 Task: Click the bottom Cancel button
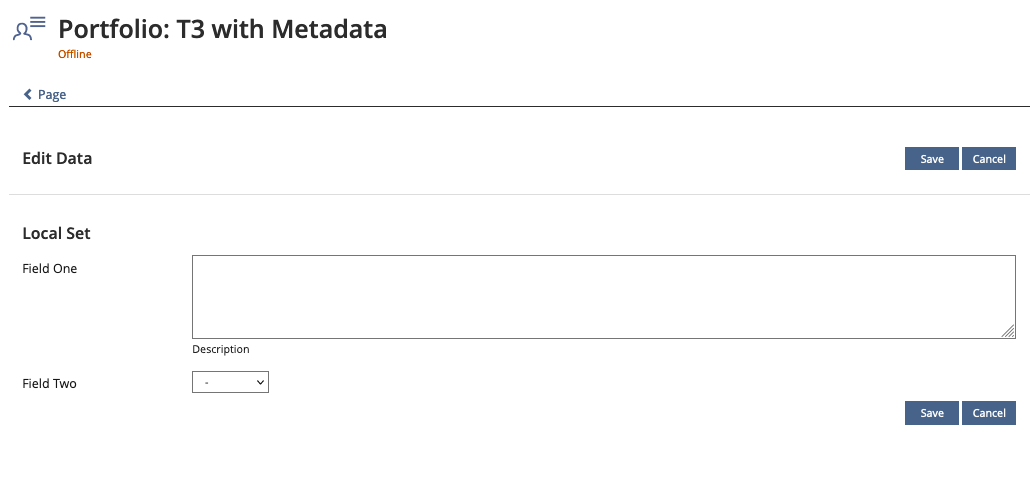(x=989, y=413)
